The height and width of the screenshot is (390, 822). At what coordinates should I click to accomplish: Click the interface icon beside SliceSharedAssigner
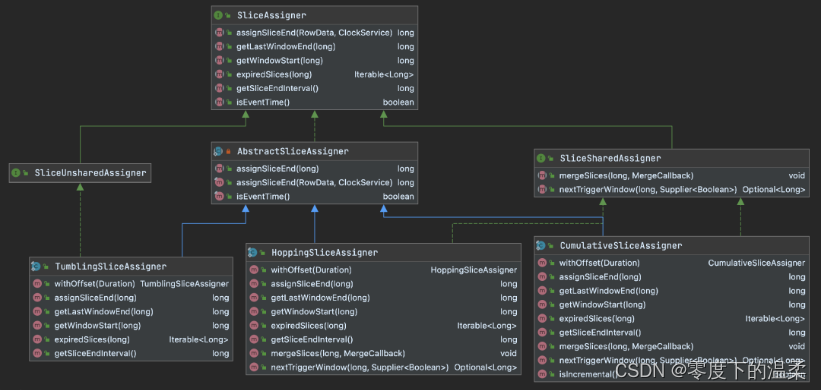click(542, 158)
